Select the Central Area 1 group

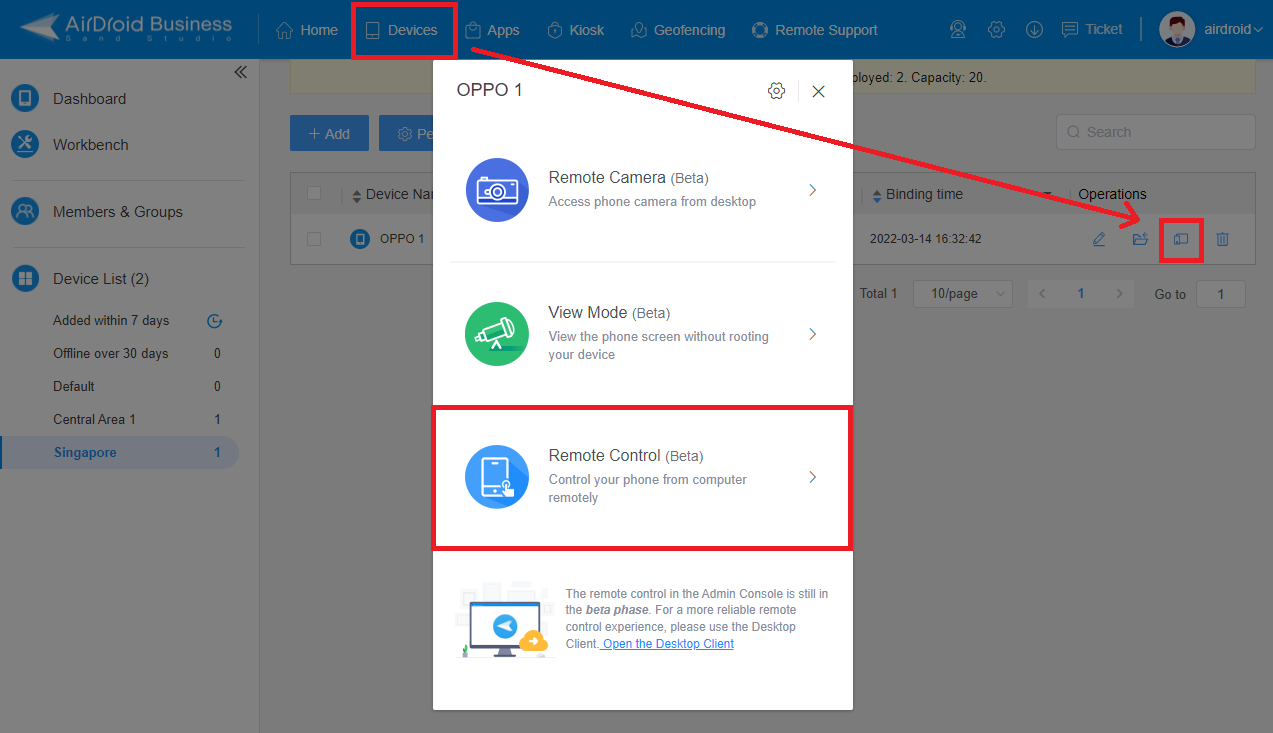[94, 420]
